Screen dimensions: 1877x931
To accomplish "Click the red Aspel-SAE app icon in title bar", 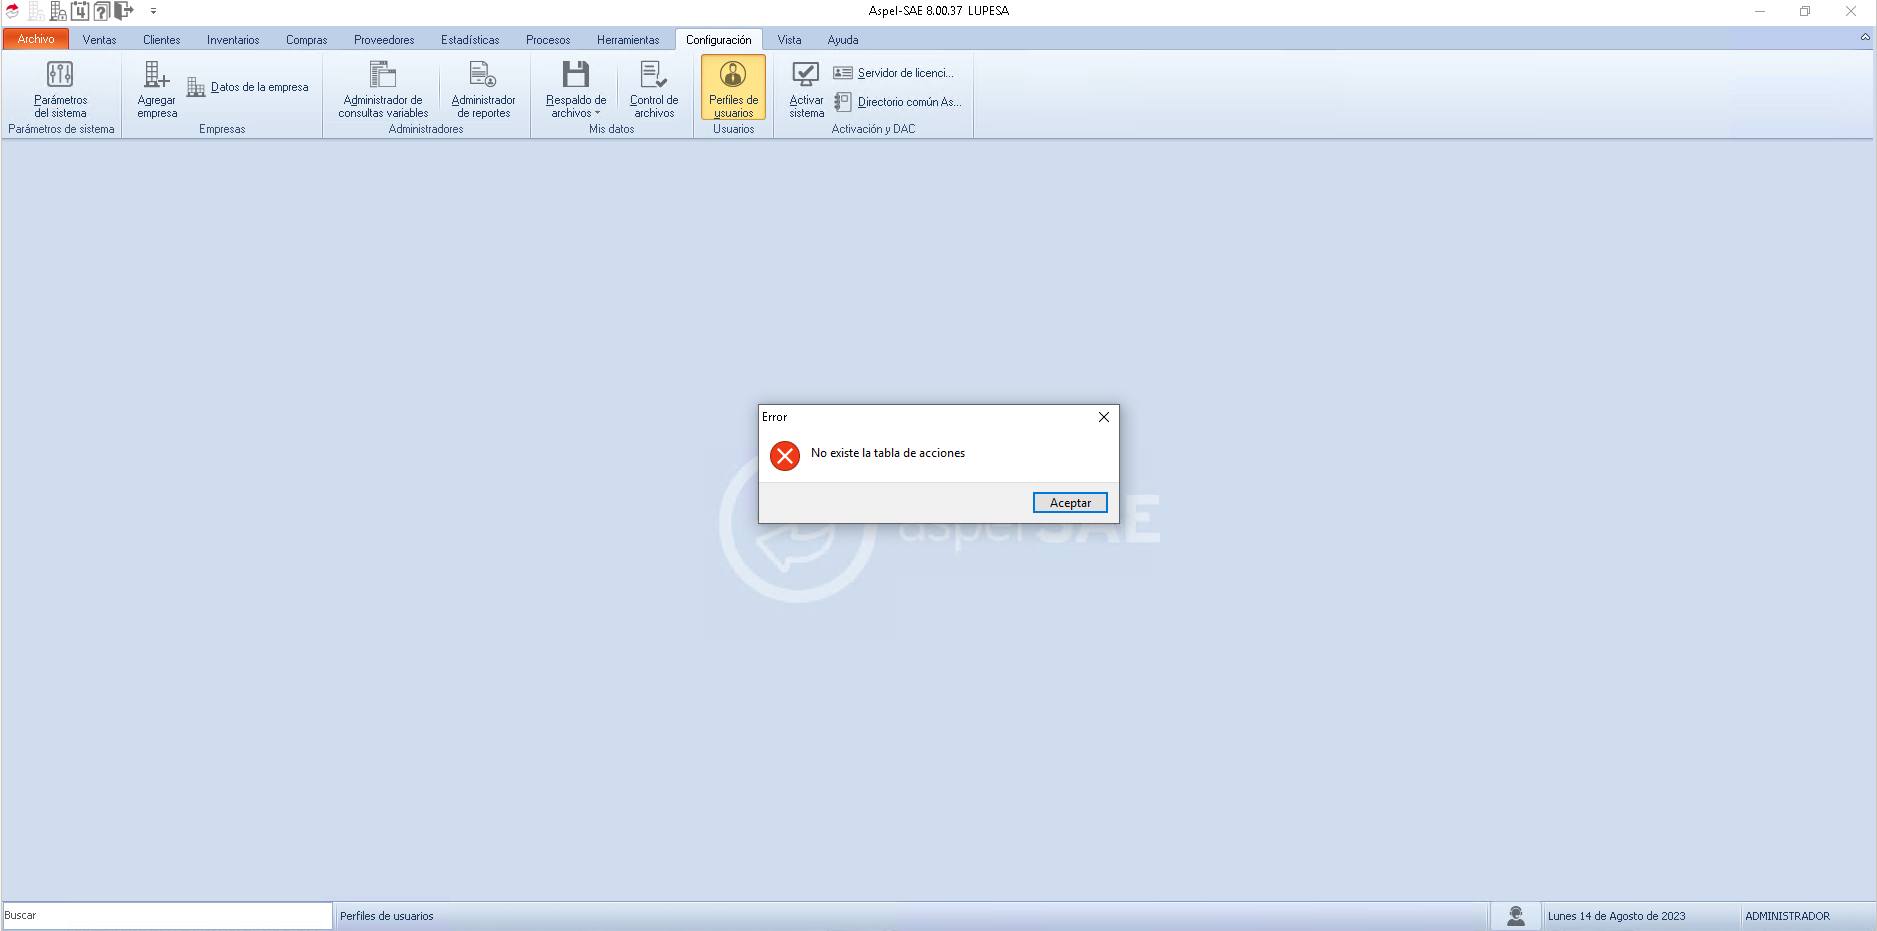I will pos(12,11).
